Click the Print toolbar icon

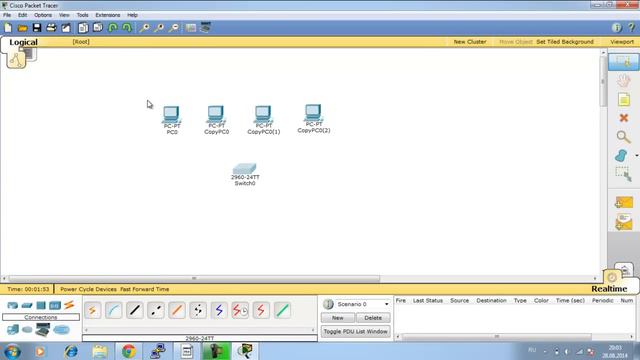coord(51,28)
